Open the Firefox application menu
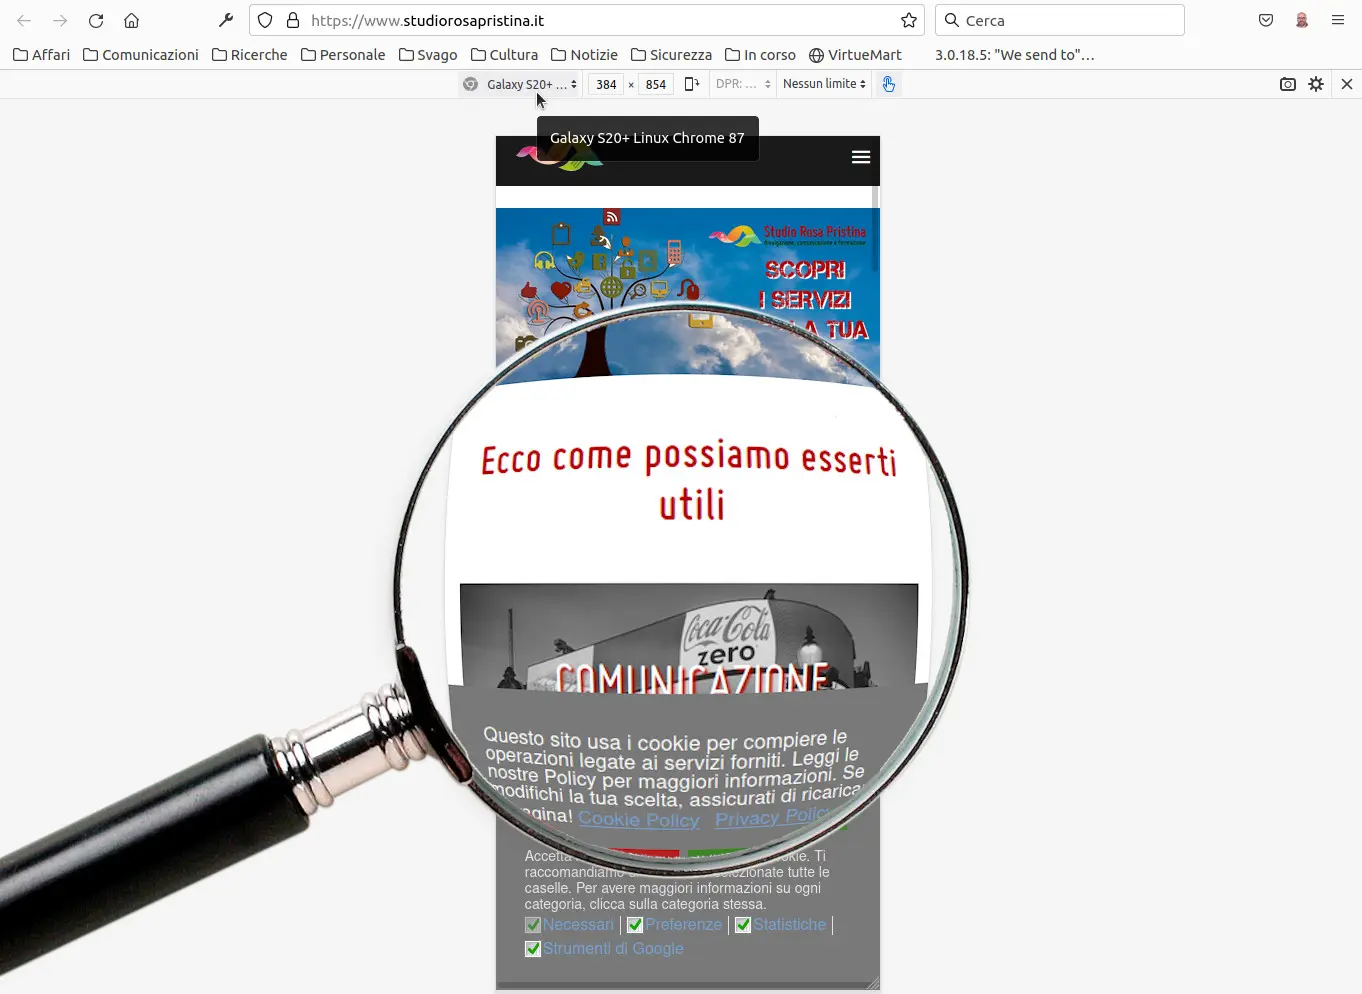1362x994 pixels. [x=1338, y=20]
